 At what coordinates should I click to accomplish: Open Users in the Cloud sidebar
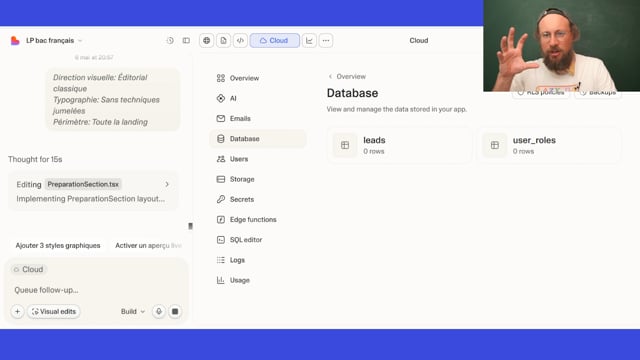(258, 159)
